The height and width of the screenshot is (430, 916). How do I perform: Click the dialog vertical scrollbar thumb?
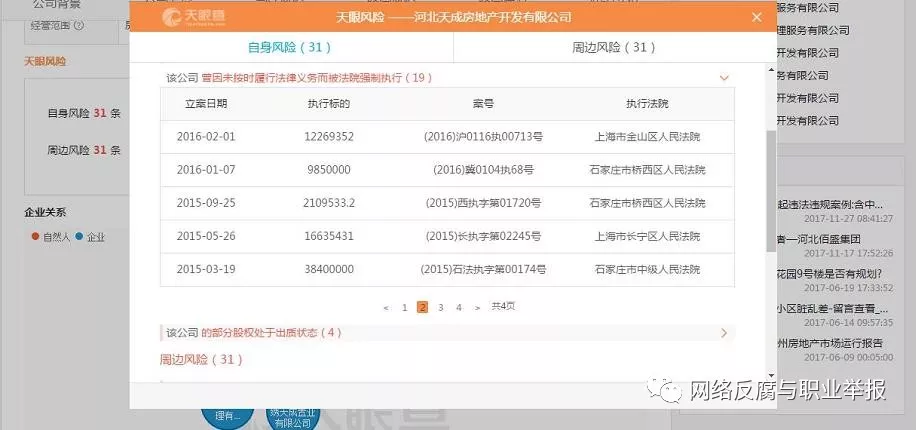(x=771, y=191)
